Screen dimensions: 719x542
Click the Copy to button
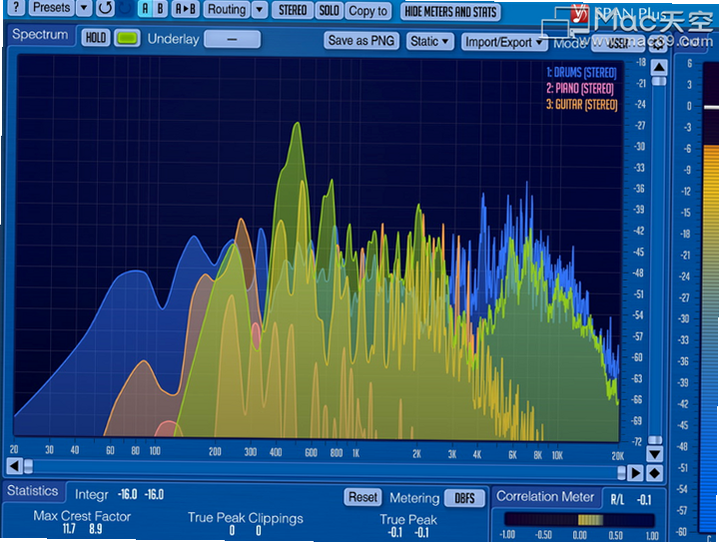pyautogui.click(x=368, y=11)
